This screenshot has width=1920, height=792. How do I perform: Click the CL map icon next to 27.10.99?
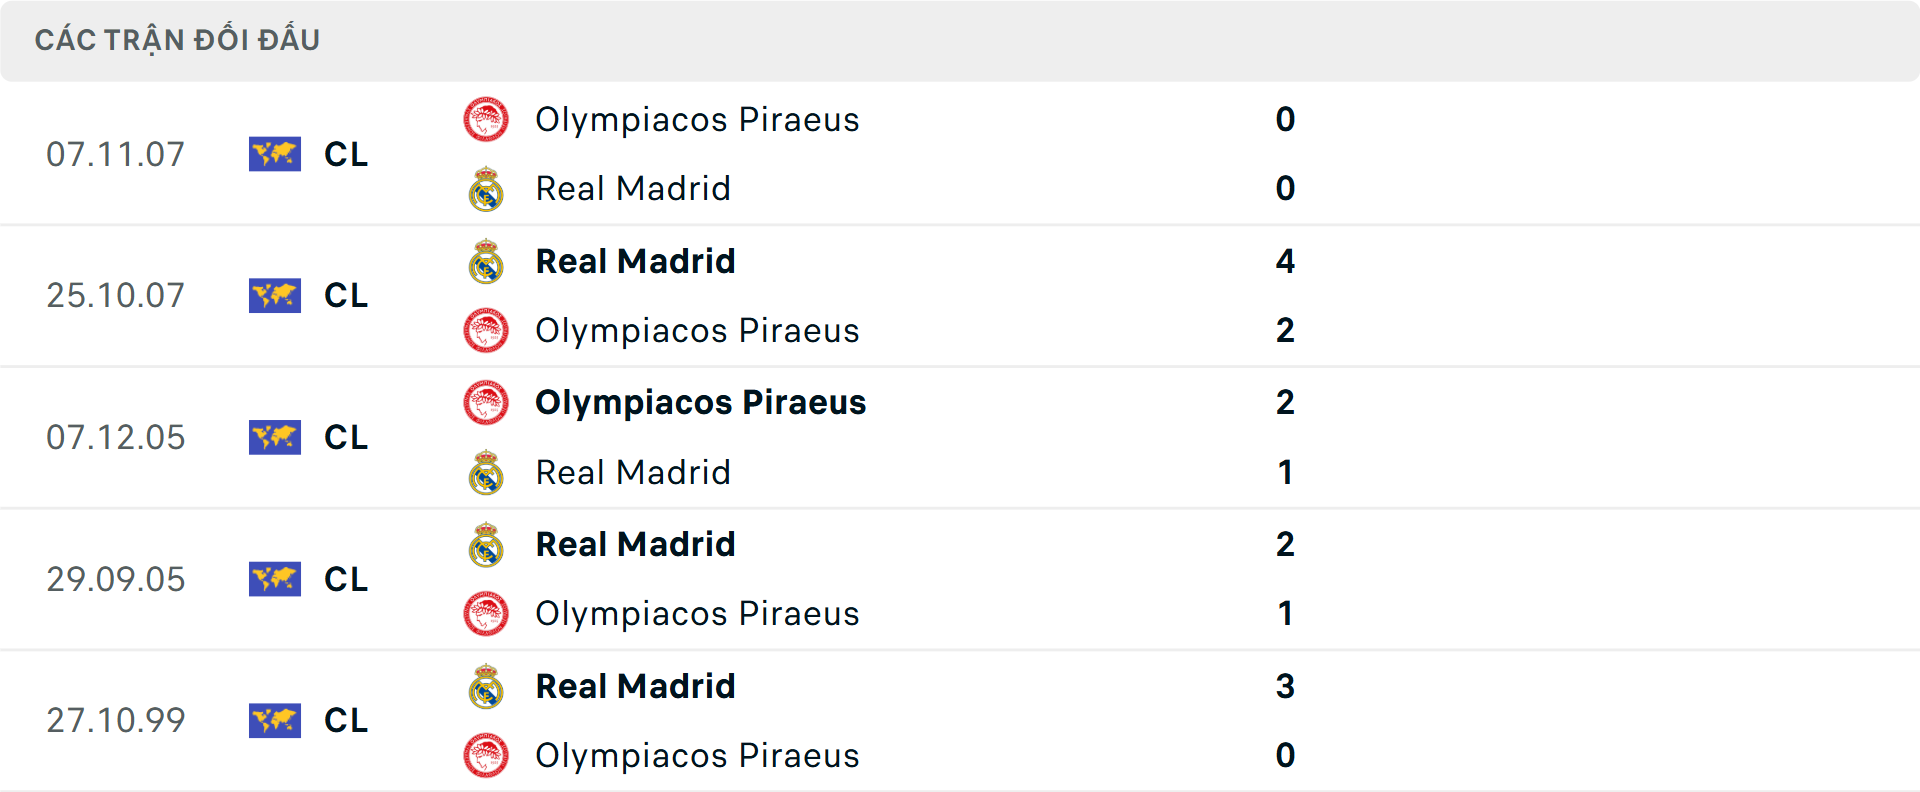pos(275,721)
